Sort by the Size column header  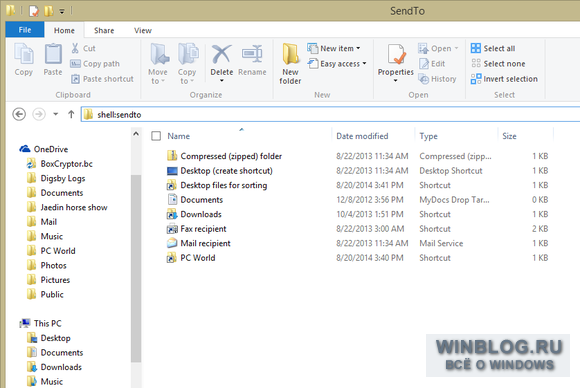coord(509,136)
